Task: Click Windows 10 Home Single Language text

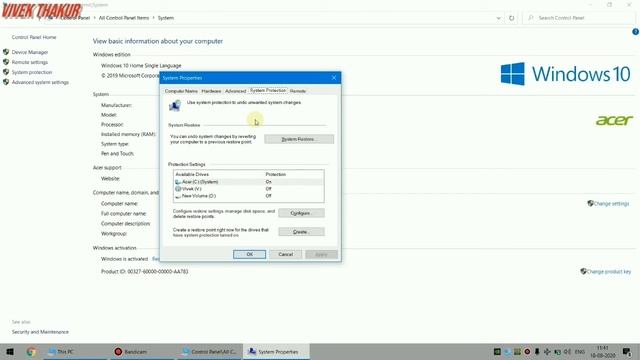Action: [x=141, y=65]
